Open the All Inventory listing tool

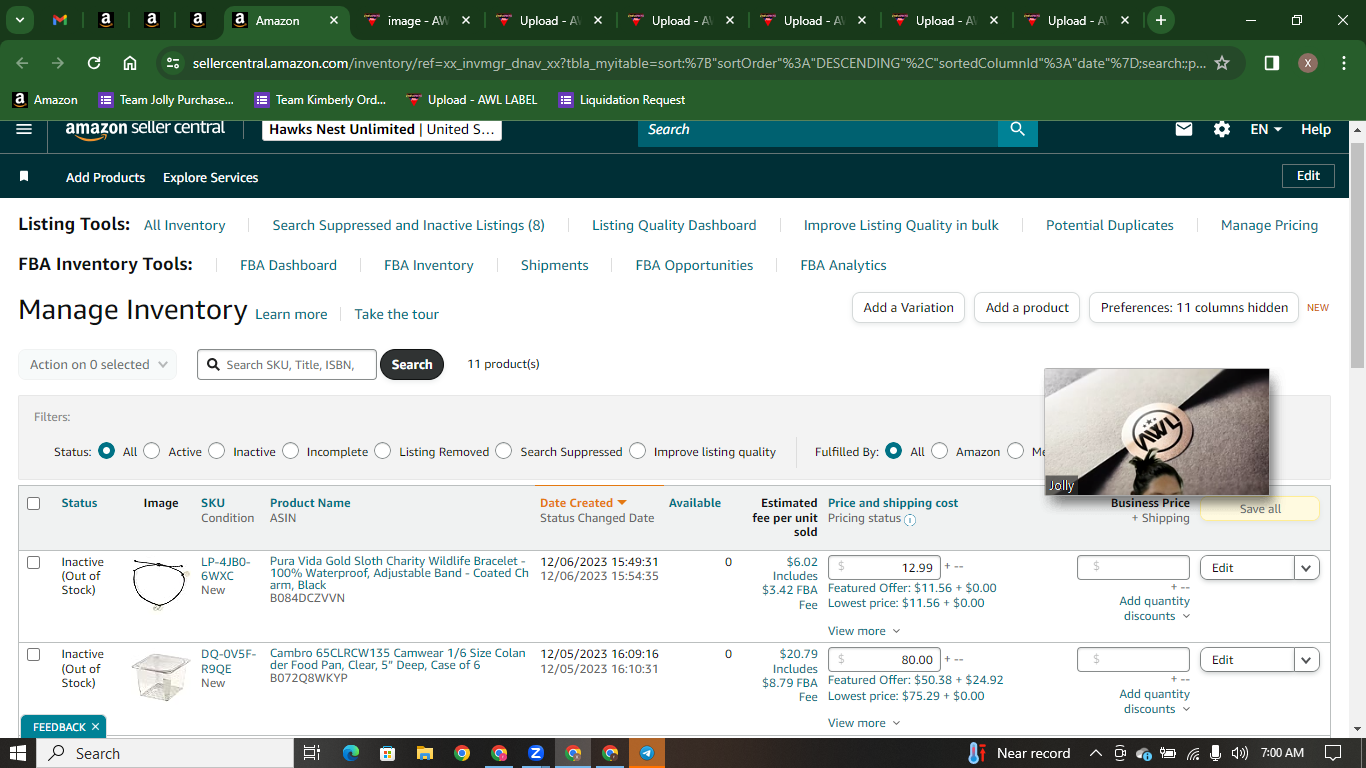tap(185, 225)
